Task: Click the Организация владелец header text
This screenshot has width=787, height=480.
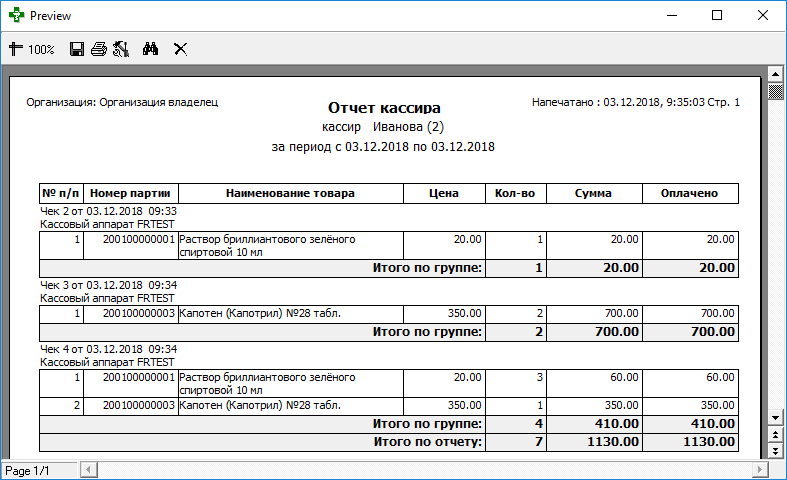Action: 159,102
